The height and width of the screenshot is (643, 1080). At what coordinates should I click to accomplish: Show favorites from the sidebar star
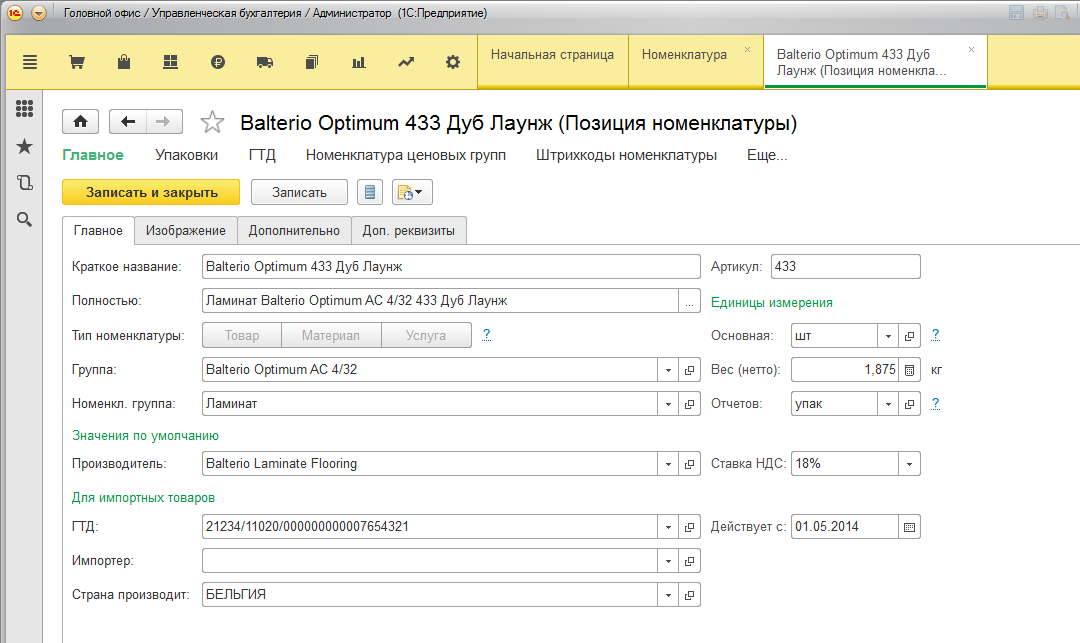click(x=24, y=146)
